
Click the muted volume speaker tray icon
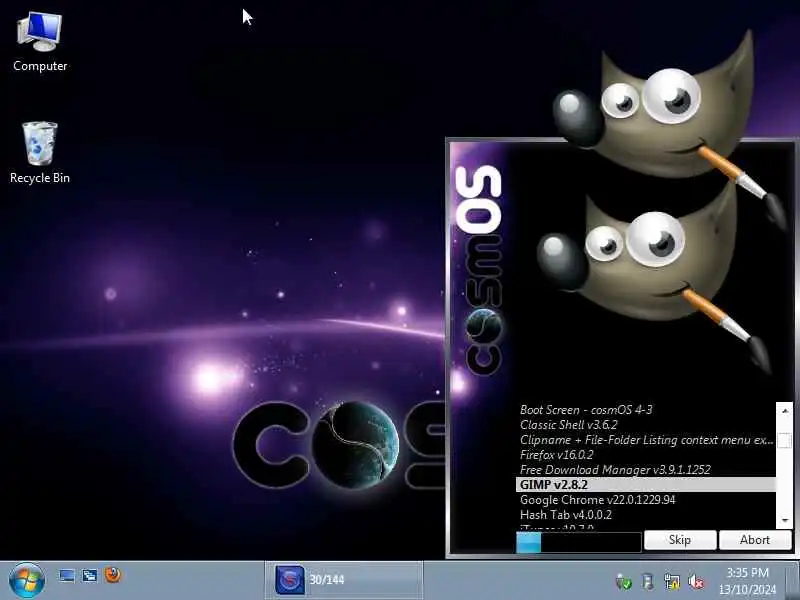(x=696, y=581)
